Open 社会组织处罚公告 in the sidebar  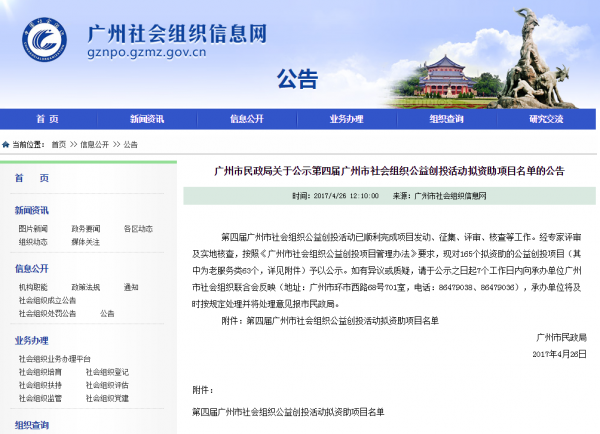(47, 313)
